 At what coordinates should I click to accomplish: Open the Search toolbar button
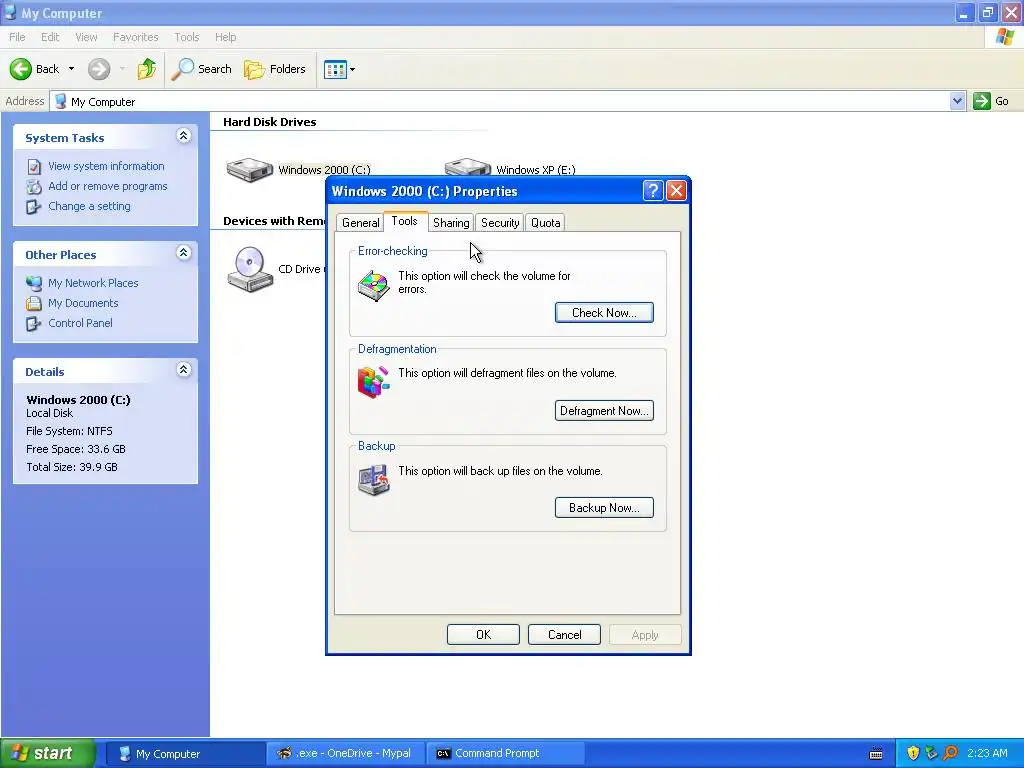(201, 69)
